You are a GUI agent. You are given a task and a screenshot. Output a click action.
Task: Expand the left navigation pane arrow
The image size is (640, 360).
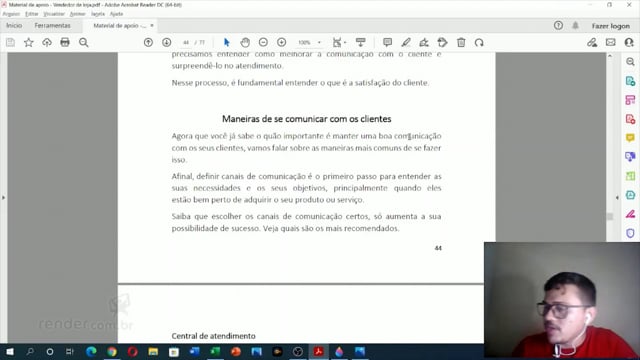[x=3, y=198]
